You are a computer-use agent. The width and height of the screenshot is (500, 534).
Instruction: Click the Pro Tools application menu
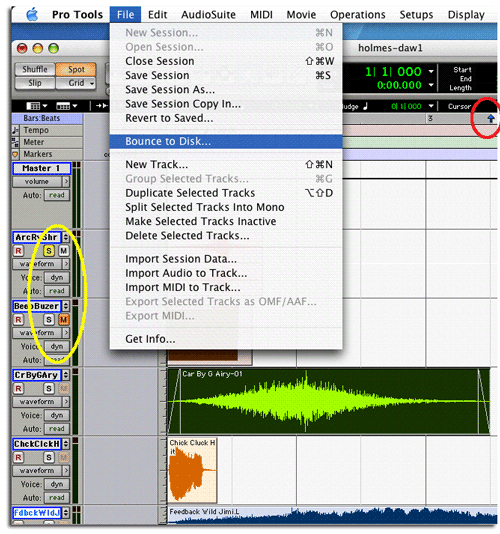coord(77,15)
